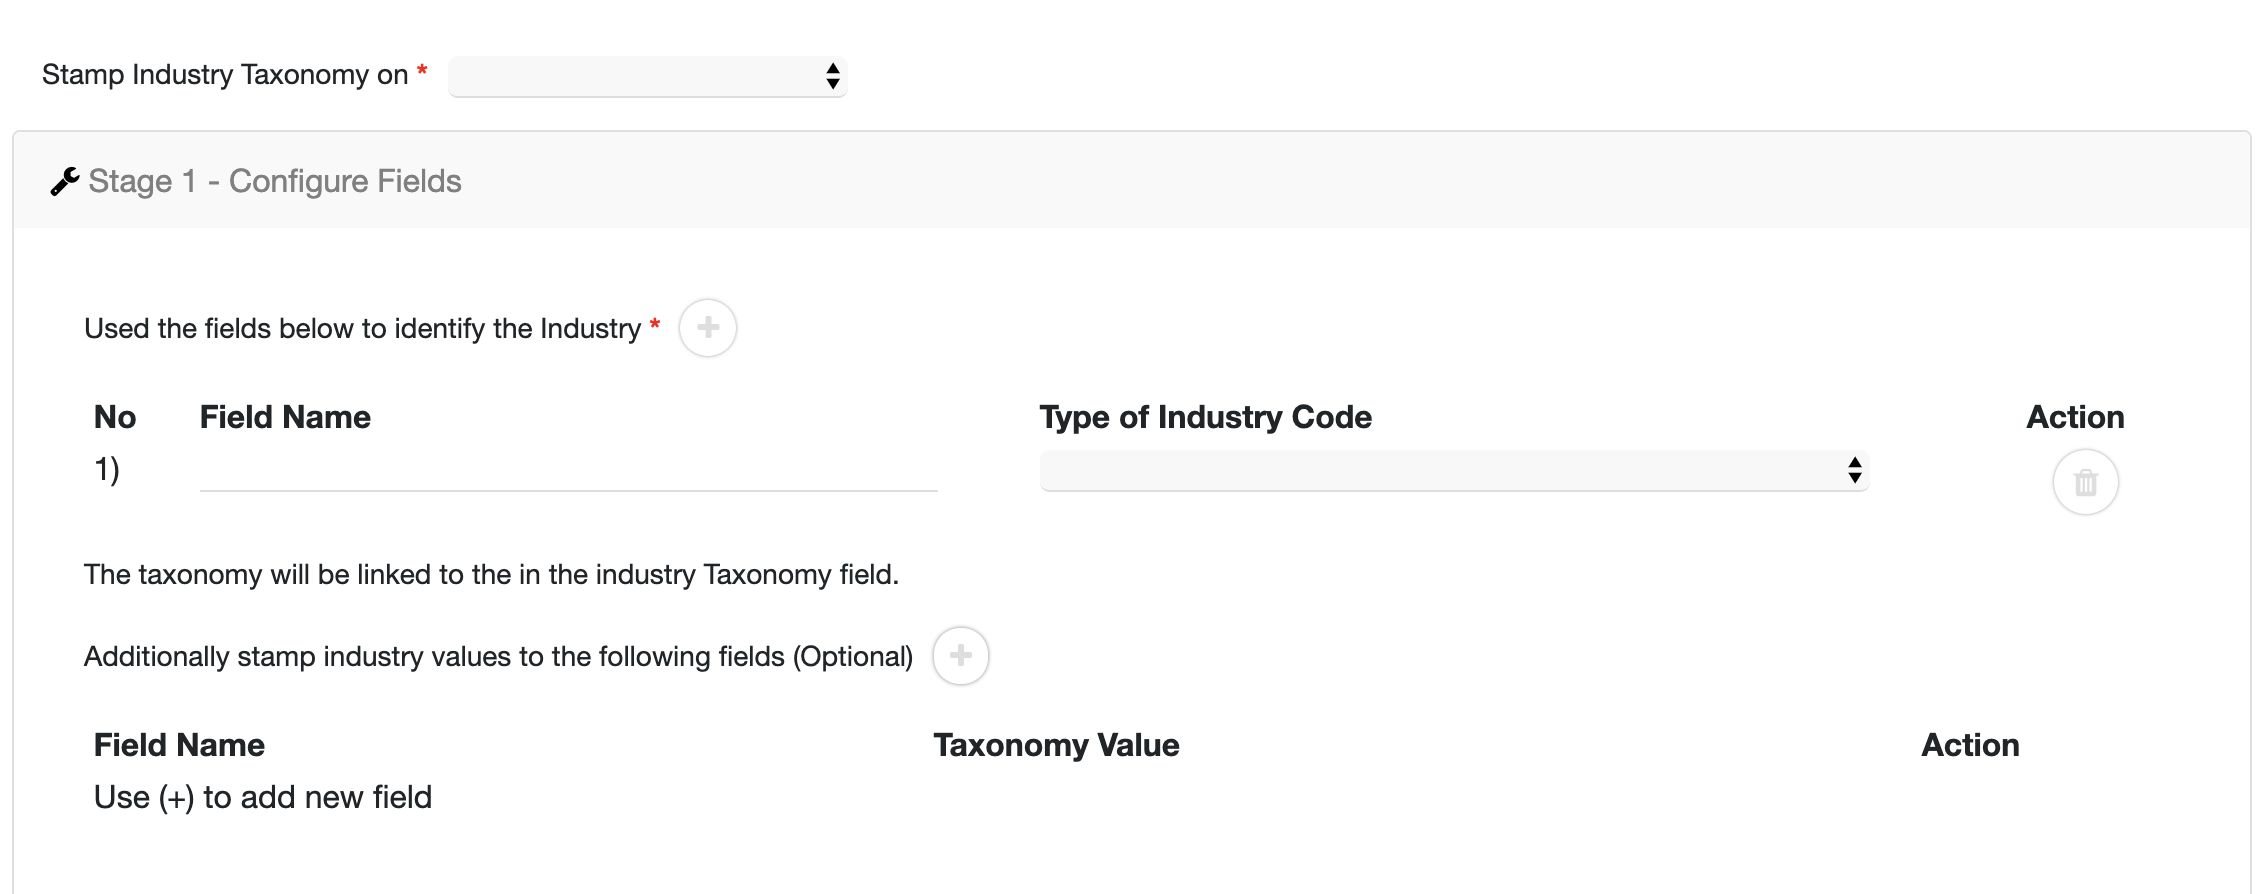
Task: Open the Stamp Industry Taxonomy on dropdown
Action: [647, 76]
